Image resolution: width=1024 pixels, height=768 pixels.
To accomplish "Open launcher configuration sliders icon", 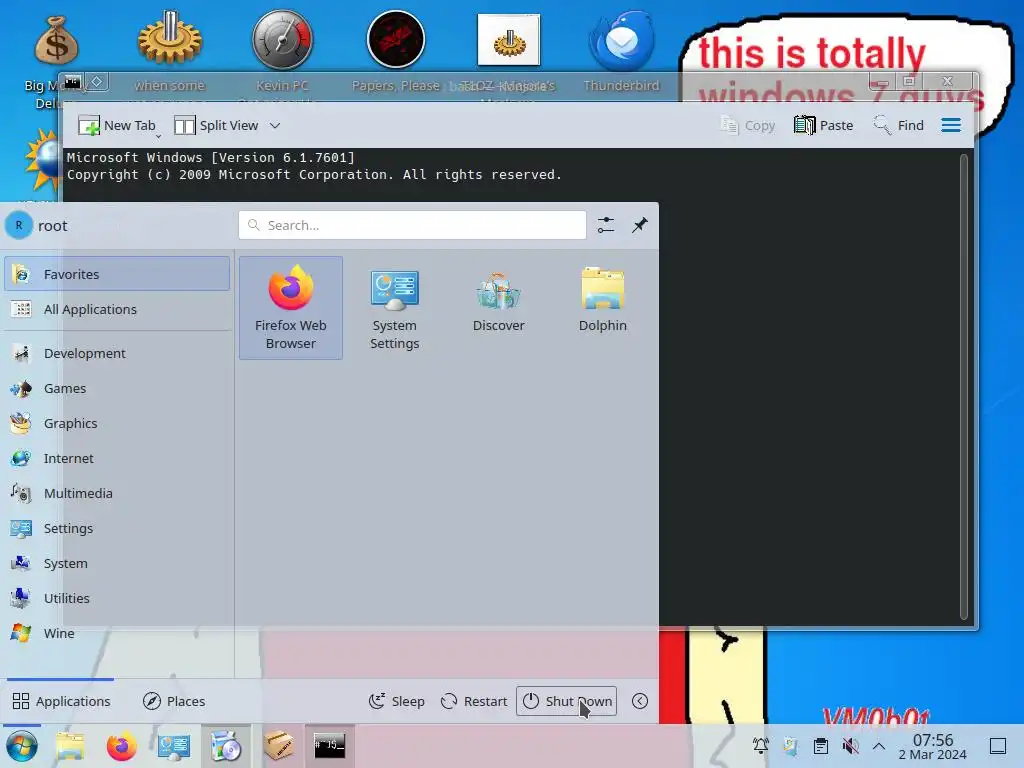I will click(x=606, y=225).
